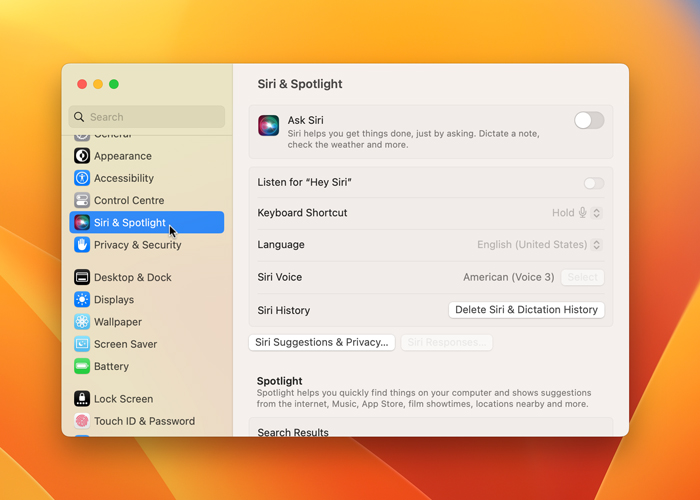
Task: Toggle Listen for "Hey Siri" switch
Action: [x=594, y=183]
